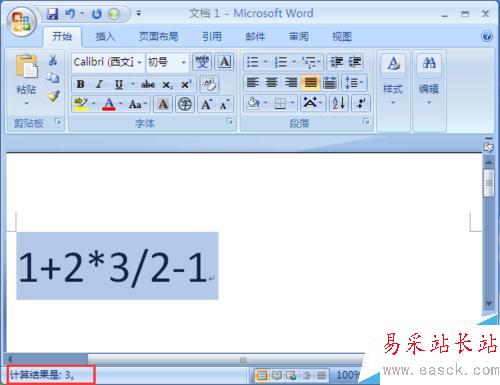500x385 pixels.
Task: Add a character border (boxed A)
Action: (x=224, y=62)
